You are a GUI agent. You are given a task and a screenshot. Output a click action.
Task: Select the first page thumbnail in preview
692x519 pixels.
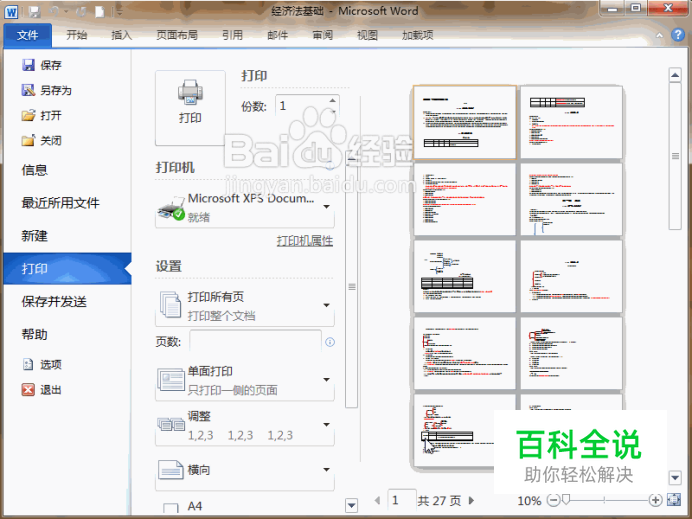[465, 122]
